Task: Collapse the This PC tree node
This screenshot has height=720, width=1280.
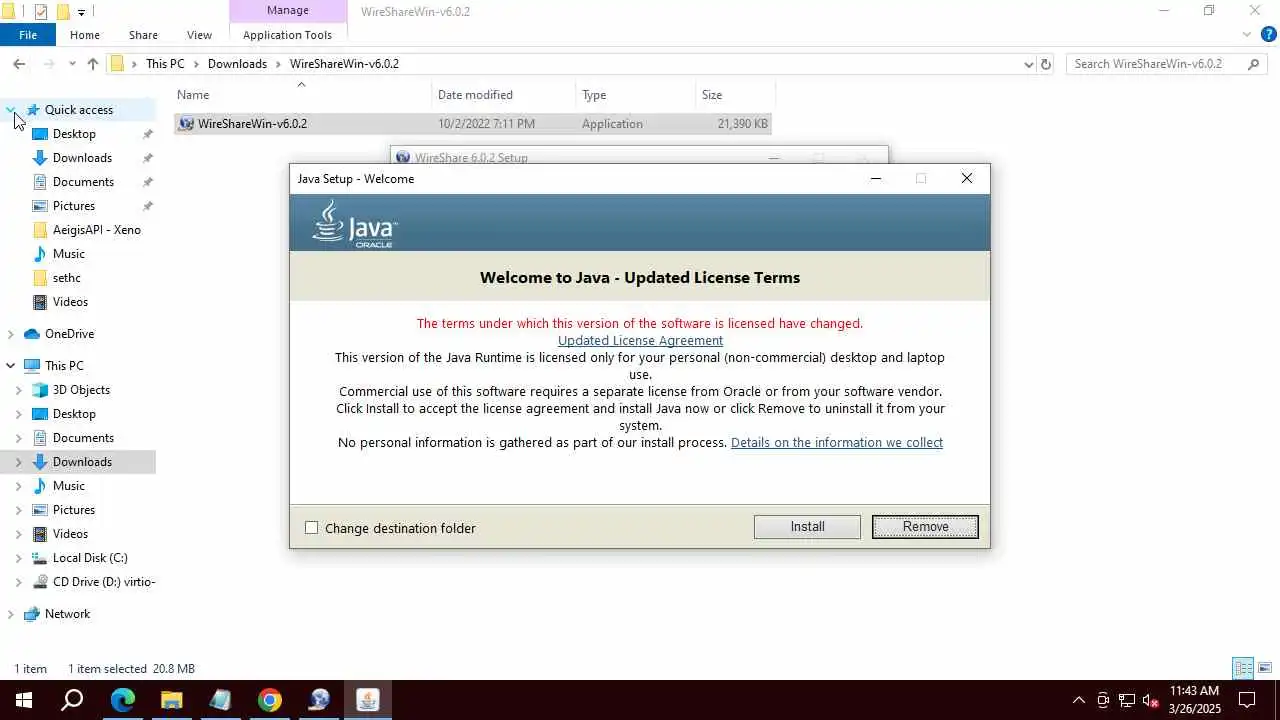Action: 11,366
